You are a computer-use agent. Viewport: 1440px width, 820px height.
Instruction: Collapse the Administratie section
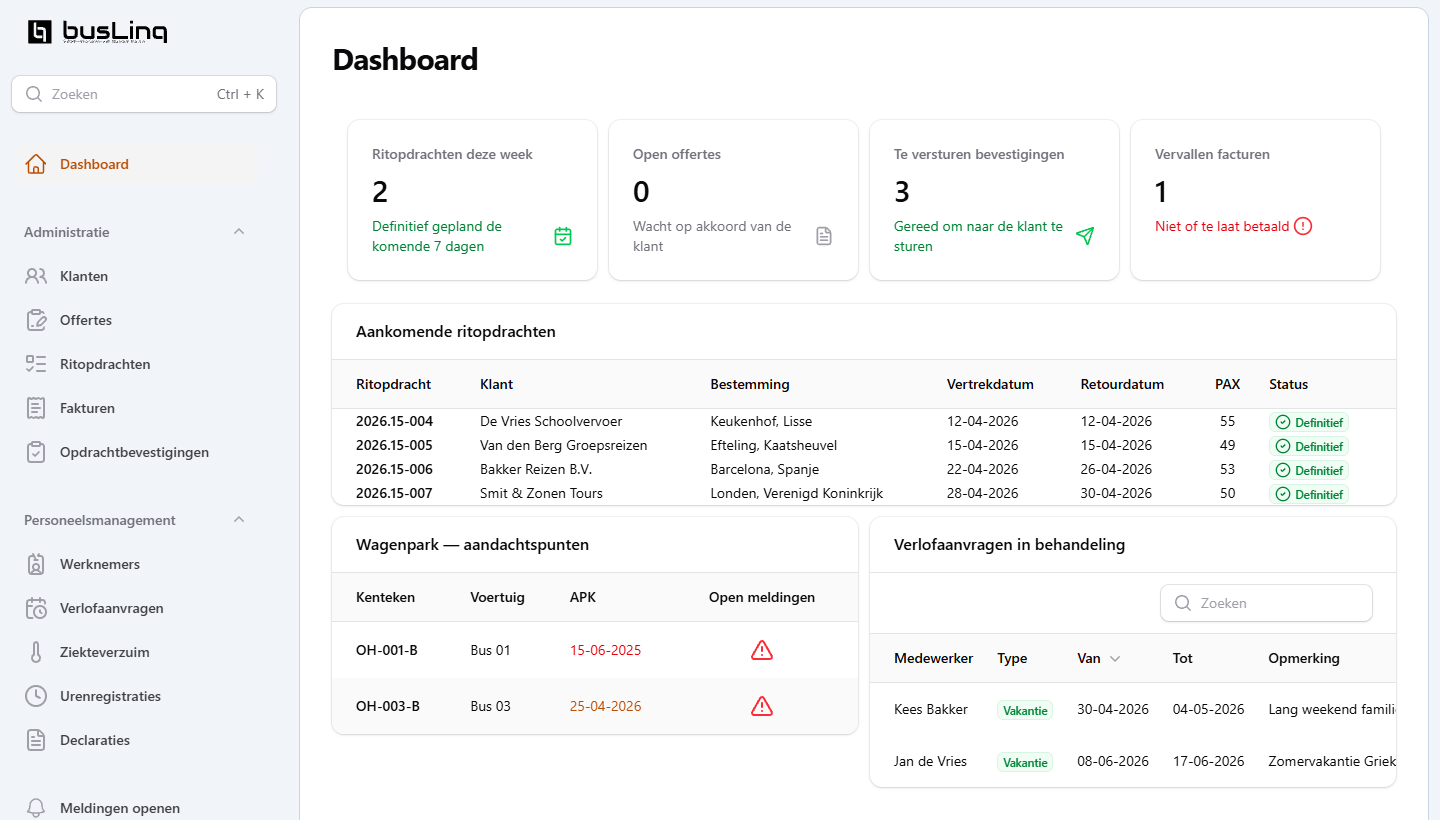(238, 231)
